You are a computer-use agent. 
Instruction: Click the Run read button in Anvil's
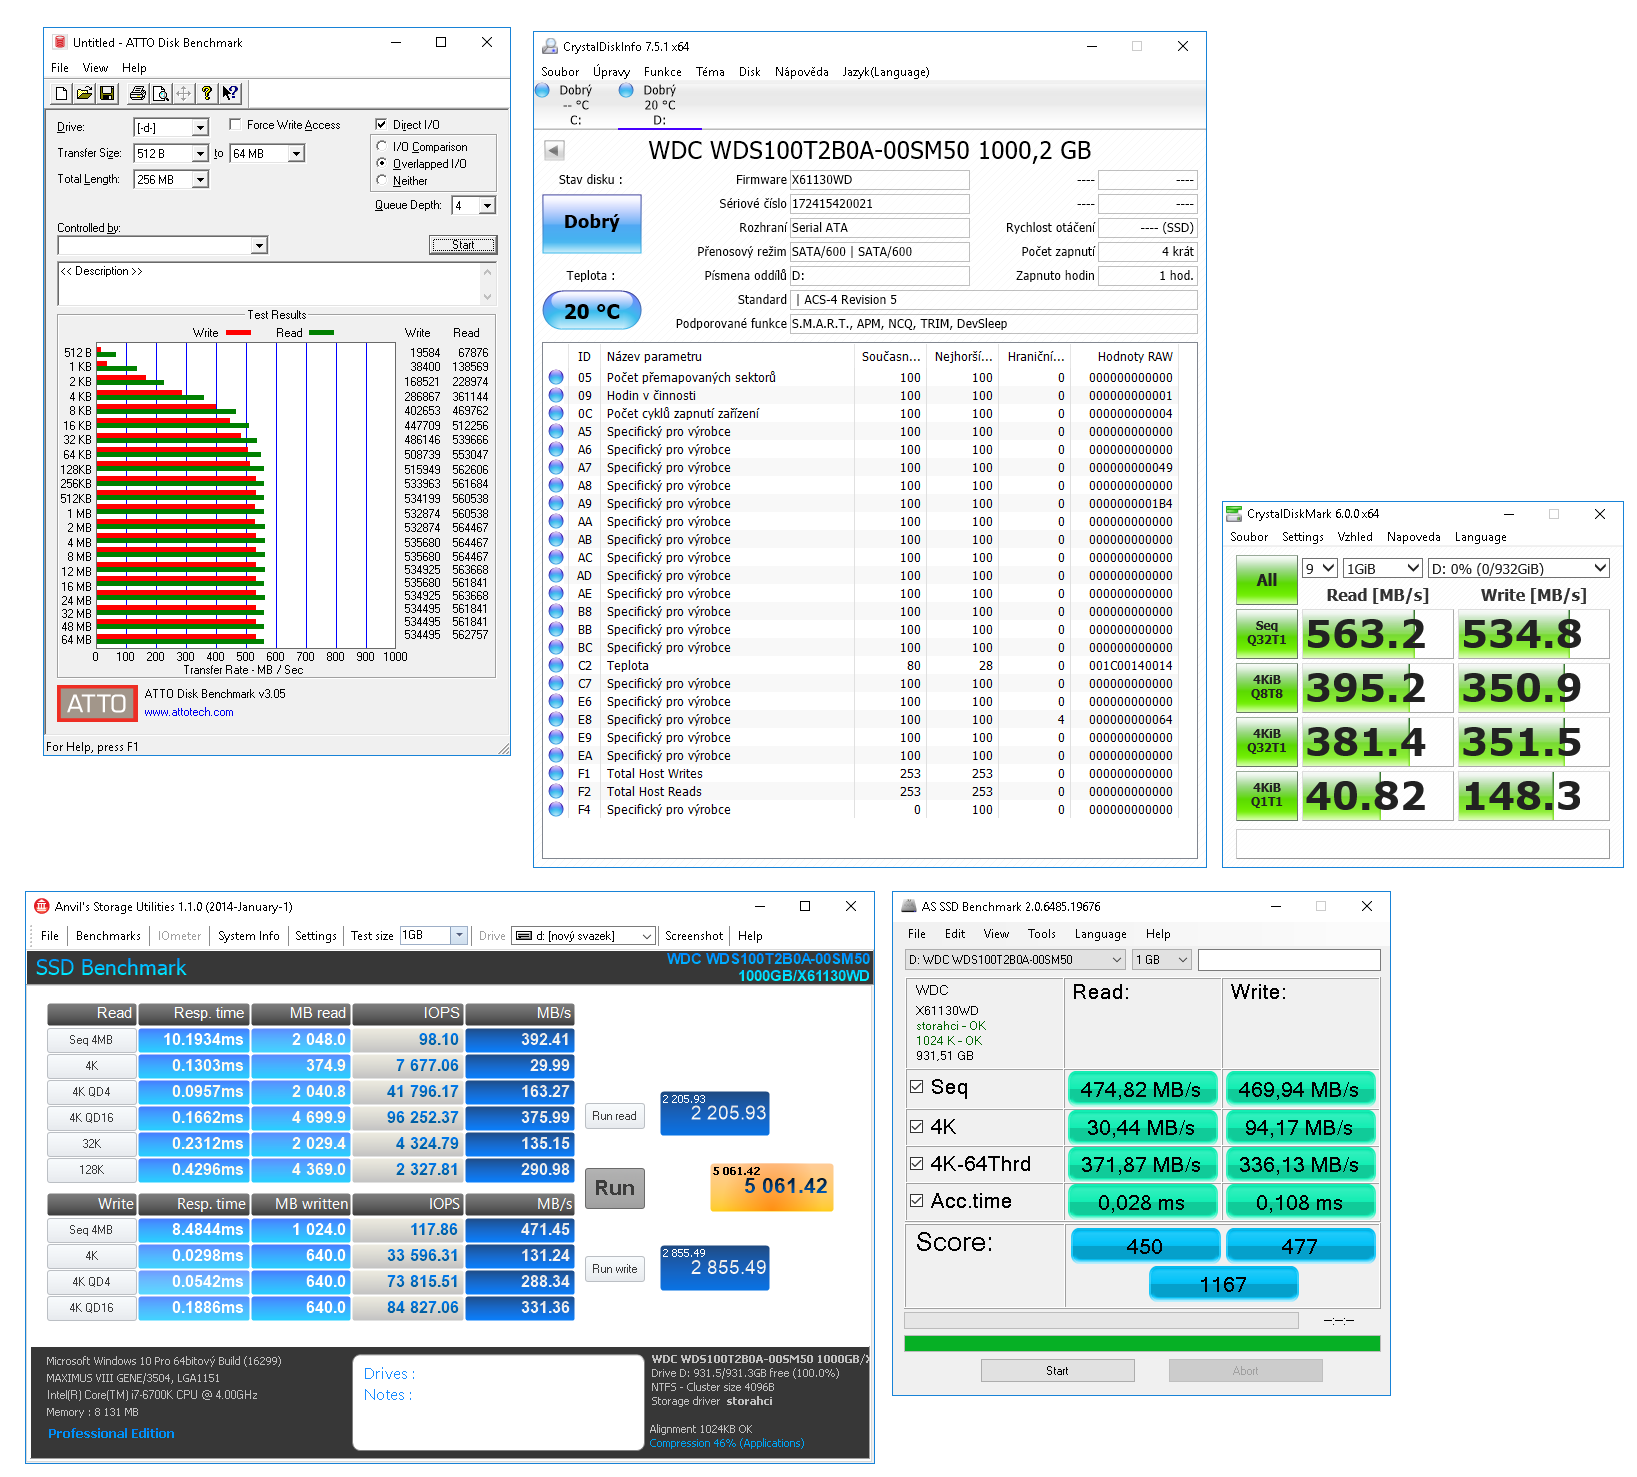coord(614,1116)
